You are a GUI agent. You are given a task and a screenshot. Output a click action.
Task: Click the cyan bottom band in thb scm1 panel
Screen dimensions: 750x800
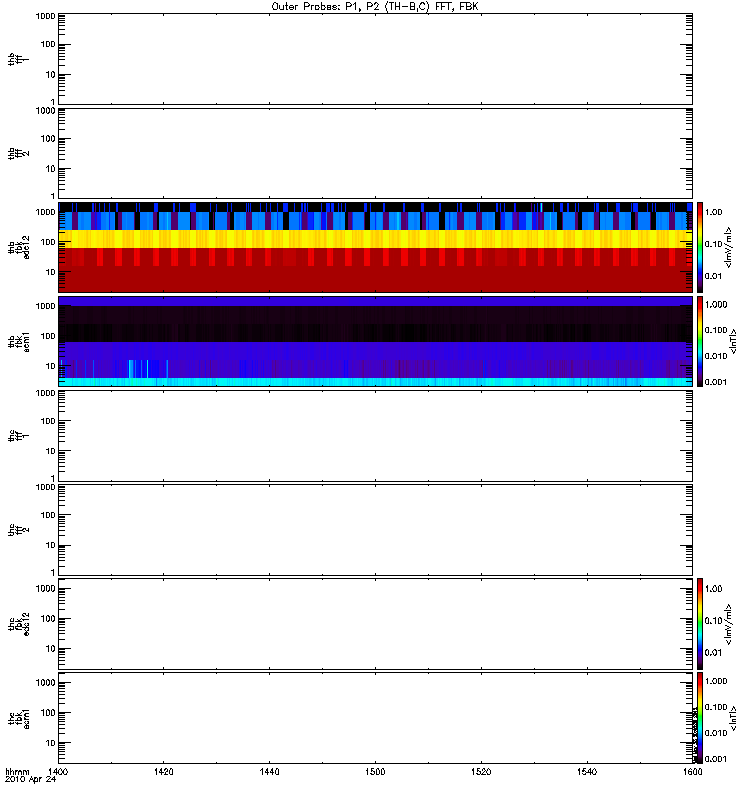click(375, 382)
